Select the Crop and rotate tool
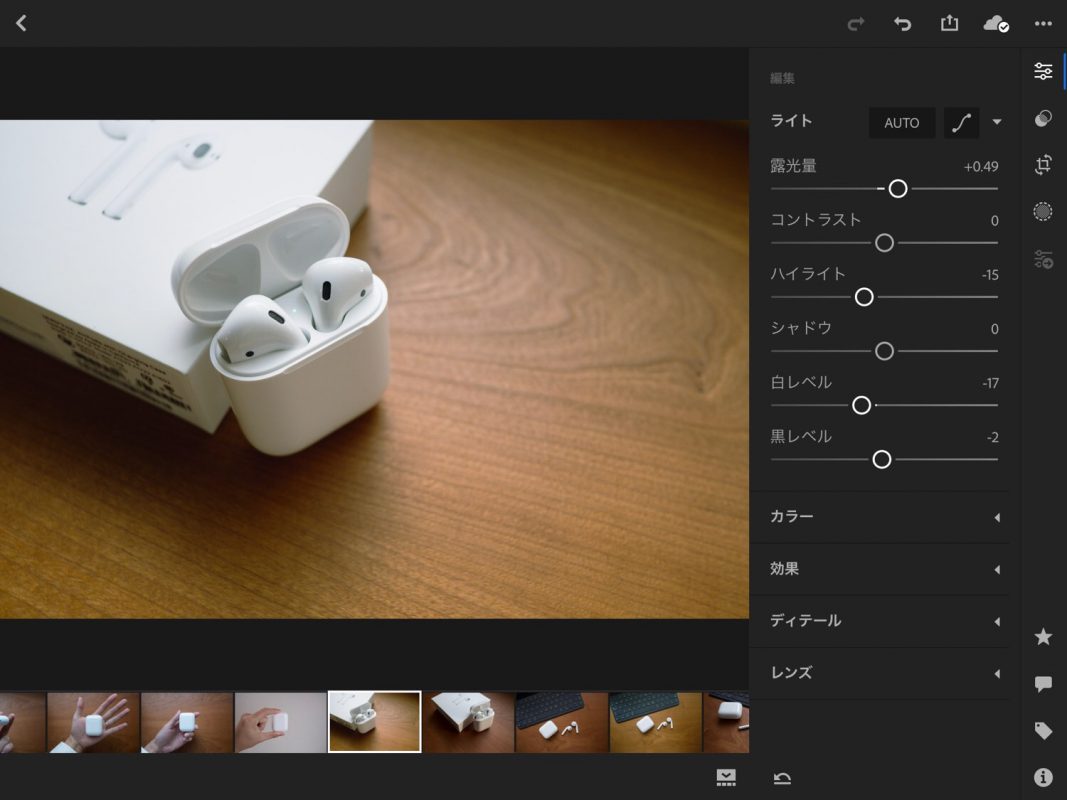 pyautogui.click(x=1043, y=165)
